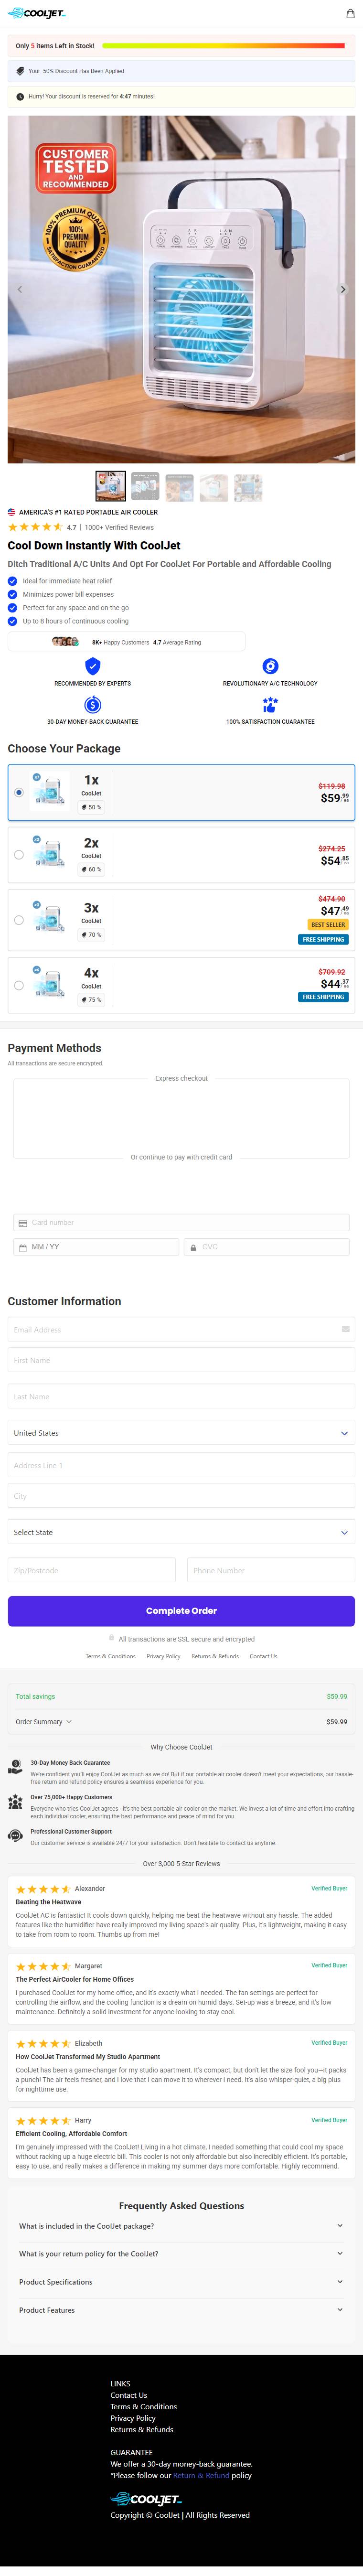363x2576 pixels.
Task: Choose the 4x CoolJet package option
Action: pos(181,985)
